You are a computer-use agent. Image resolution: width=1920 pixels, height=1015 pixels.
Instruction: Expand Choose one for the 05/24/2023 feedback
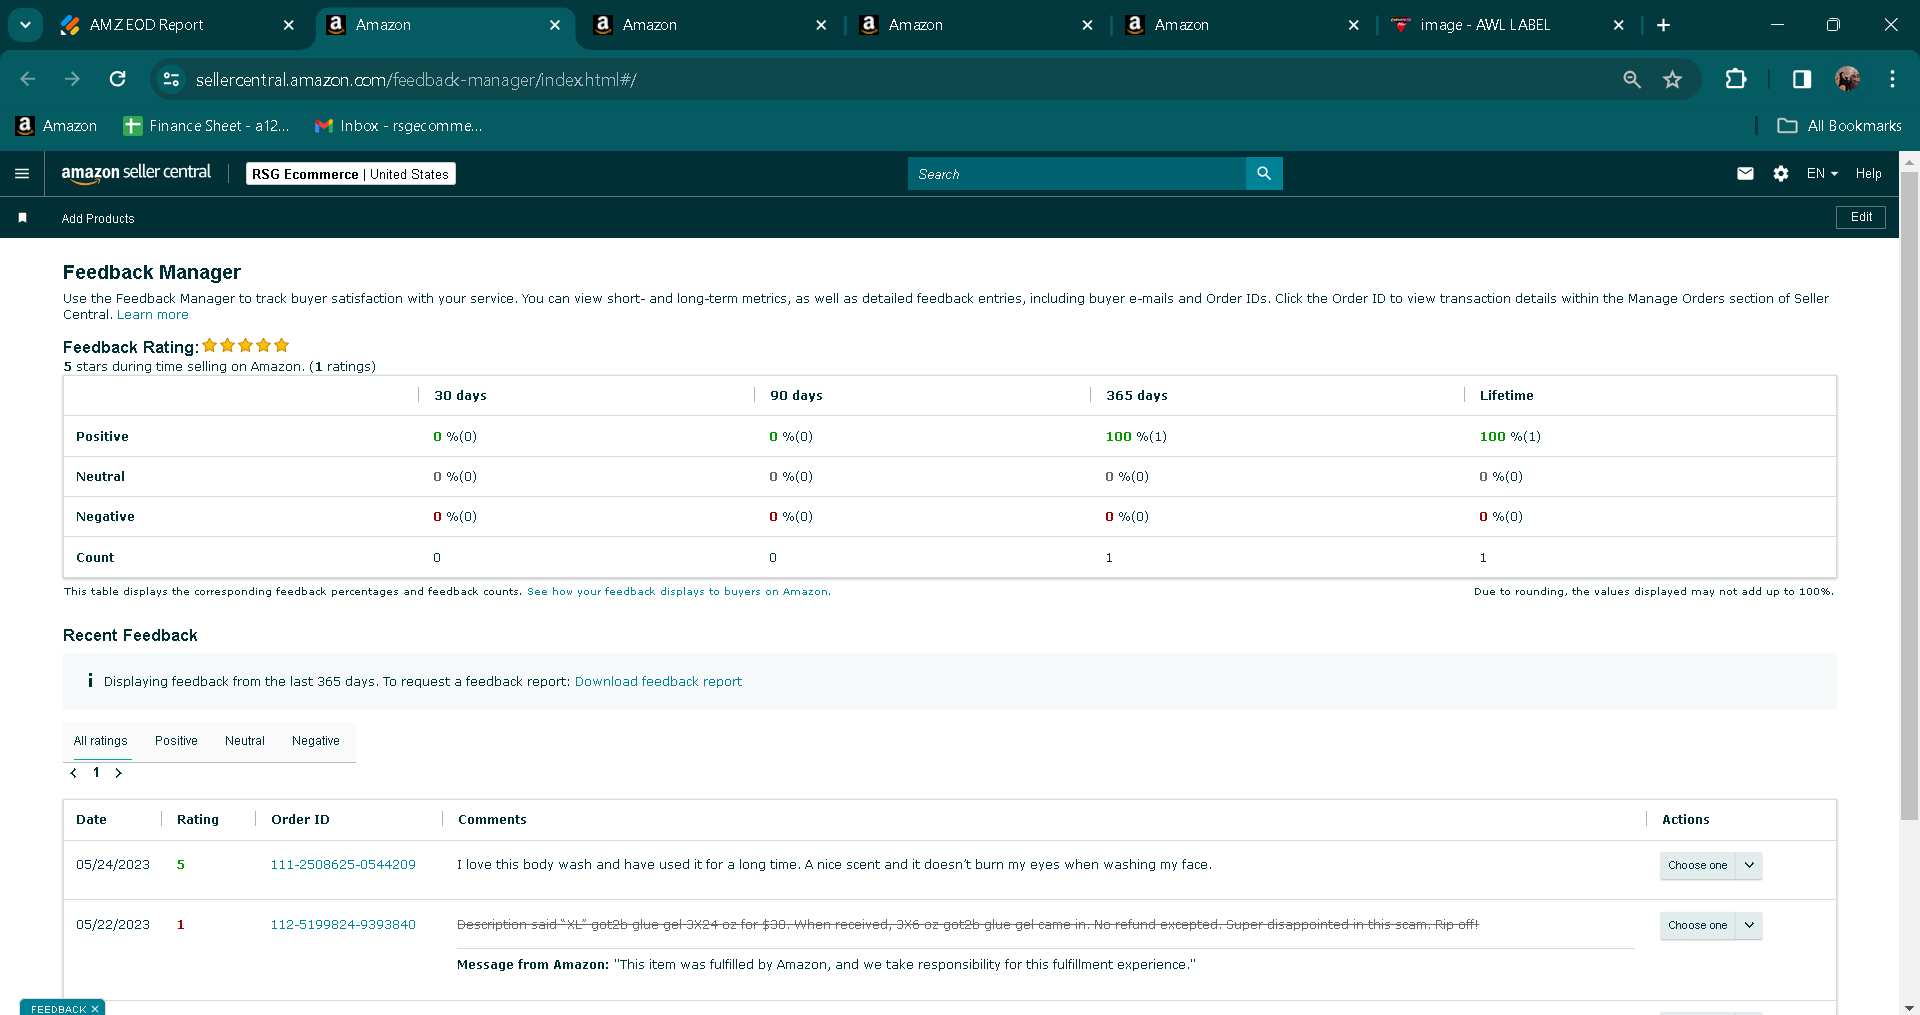[1711, 866]
